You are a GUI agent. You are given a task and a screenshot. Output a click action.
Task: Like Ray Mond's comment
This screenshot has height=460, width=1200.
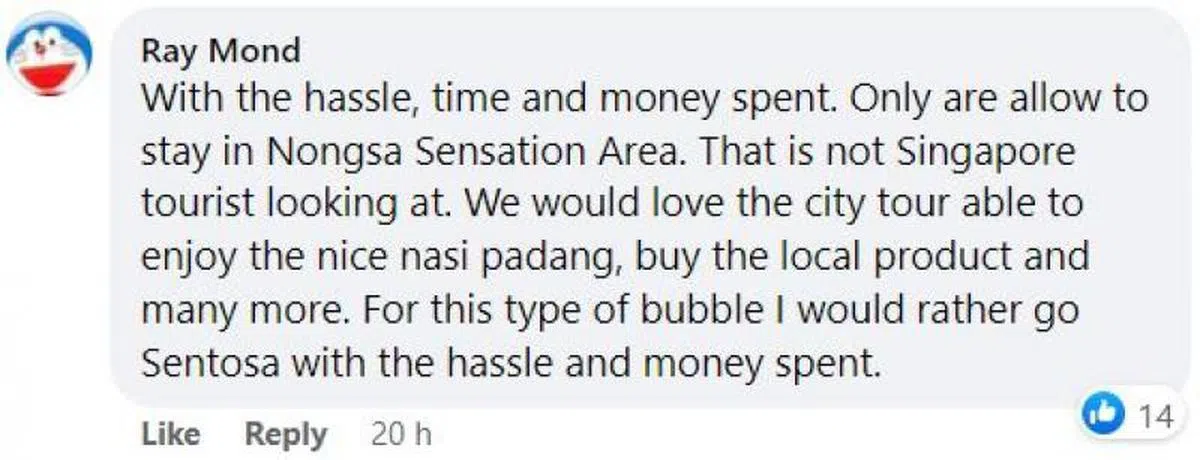coord(170,435)
